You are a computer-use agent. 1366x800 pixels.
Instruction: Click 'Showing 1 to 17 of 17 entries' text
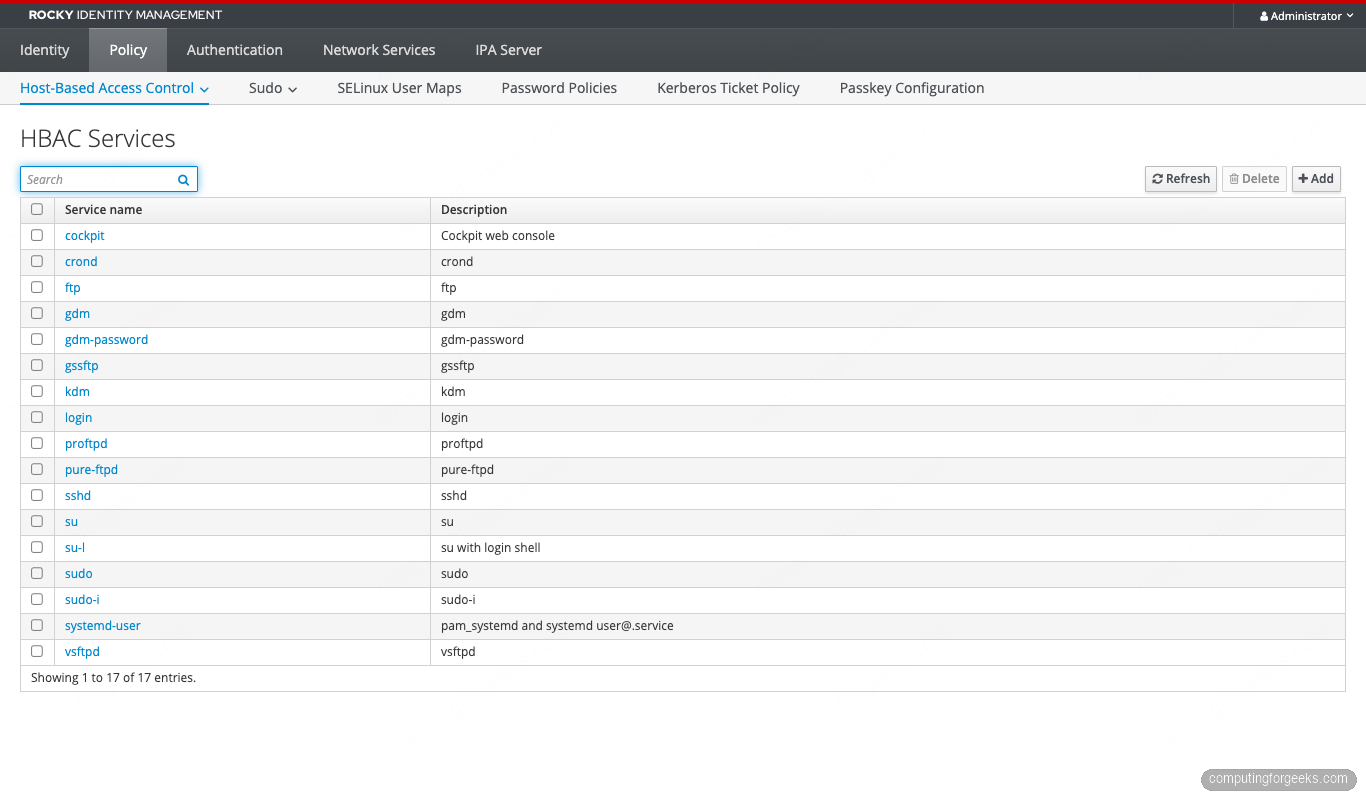pyautogui.click(x=113, y=678)
